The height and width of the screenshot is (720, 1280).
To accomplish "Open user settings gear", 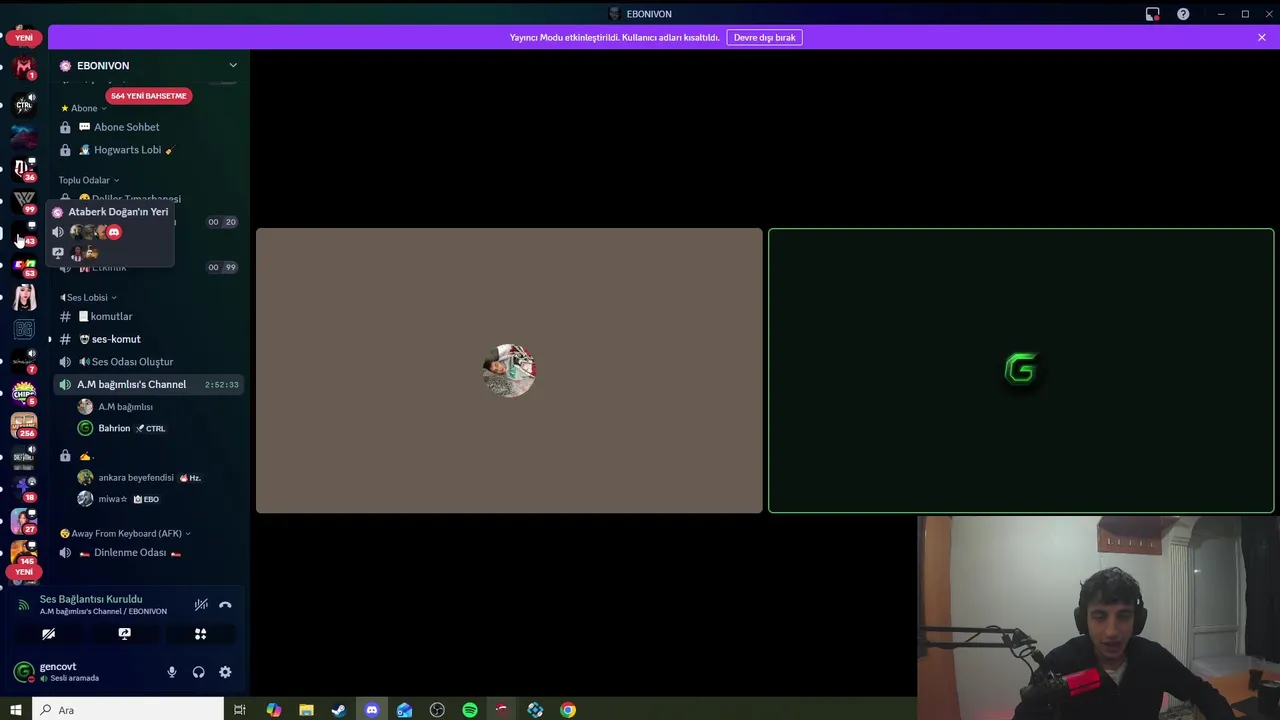I will point(225,672).
